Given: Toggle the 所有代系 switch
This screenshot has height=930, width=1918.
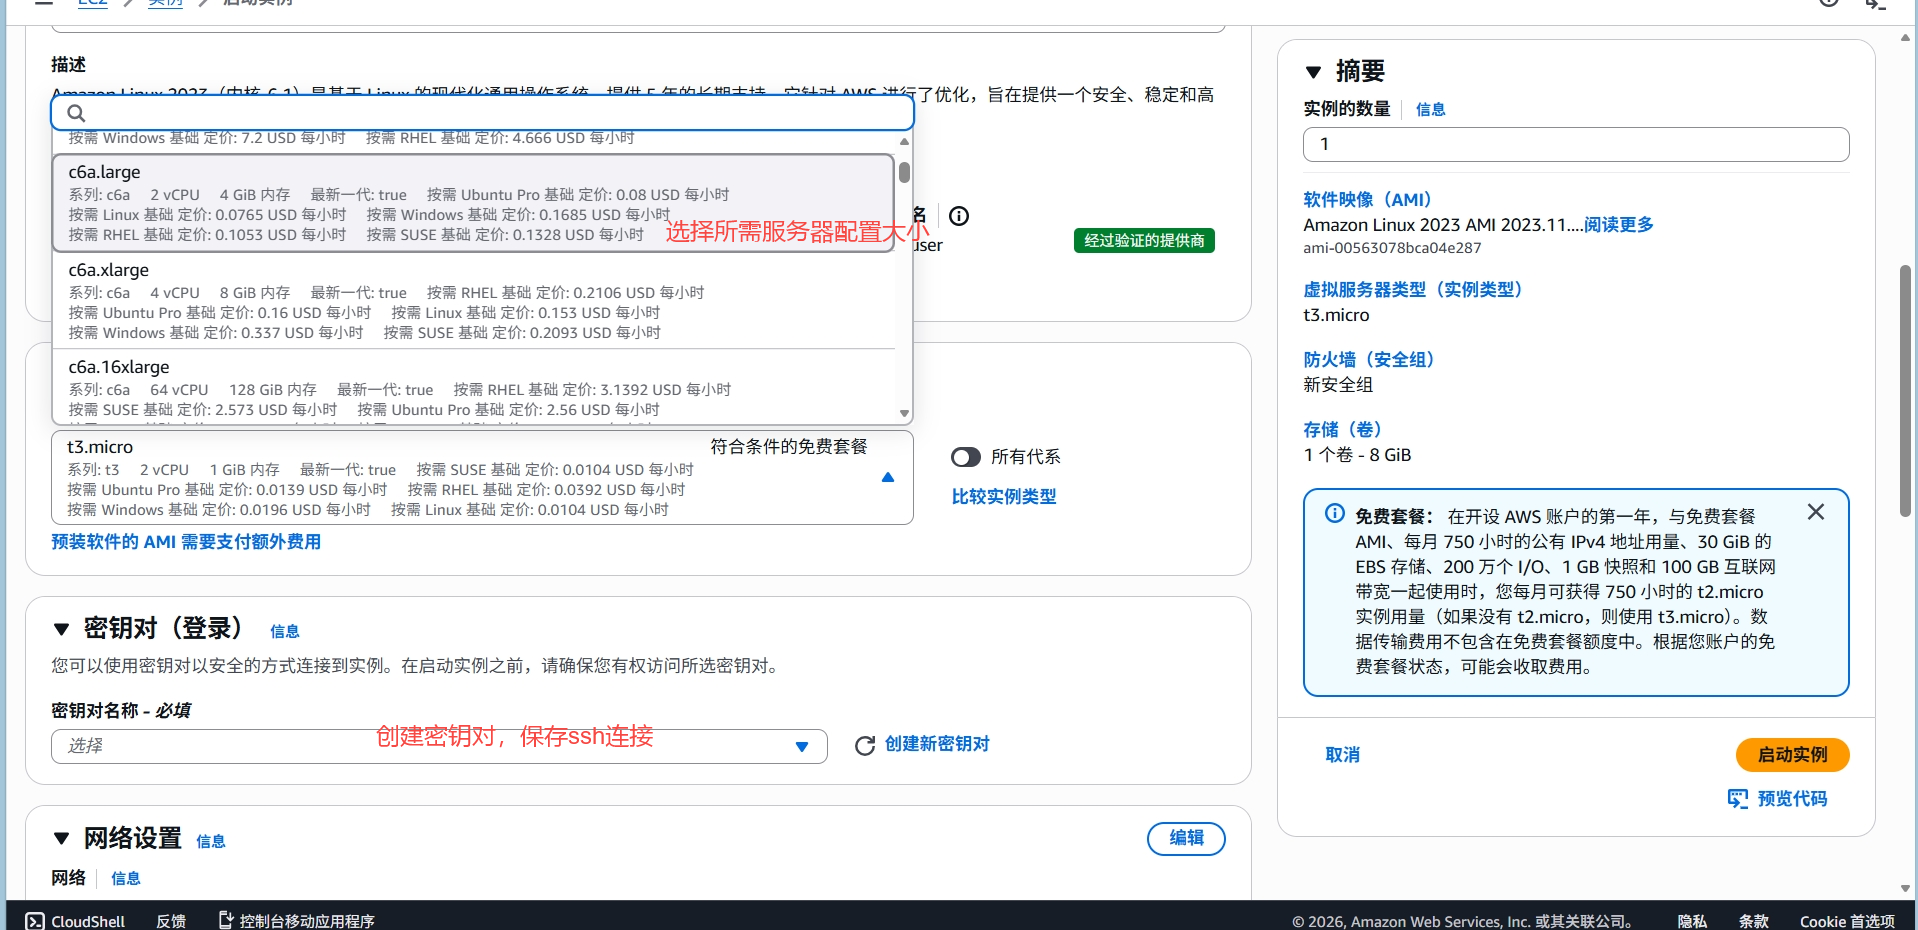Looking at the screenshot, I should [x=966, y=457].
